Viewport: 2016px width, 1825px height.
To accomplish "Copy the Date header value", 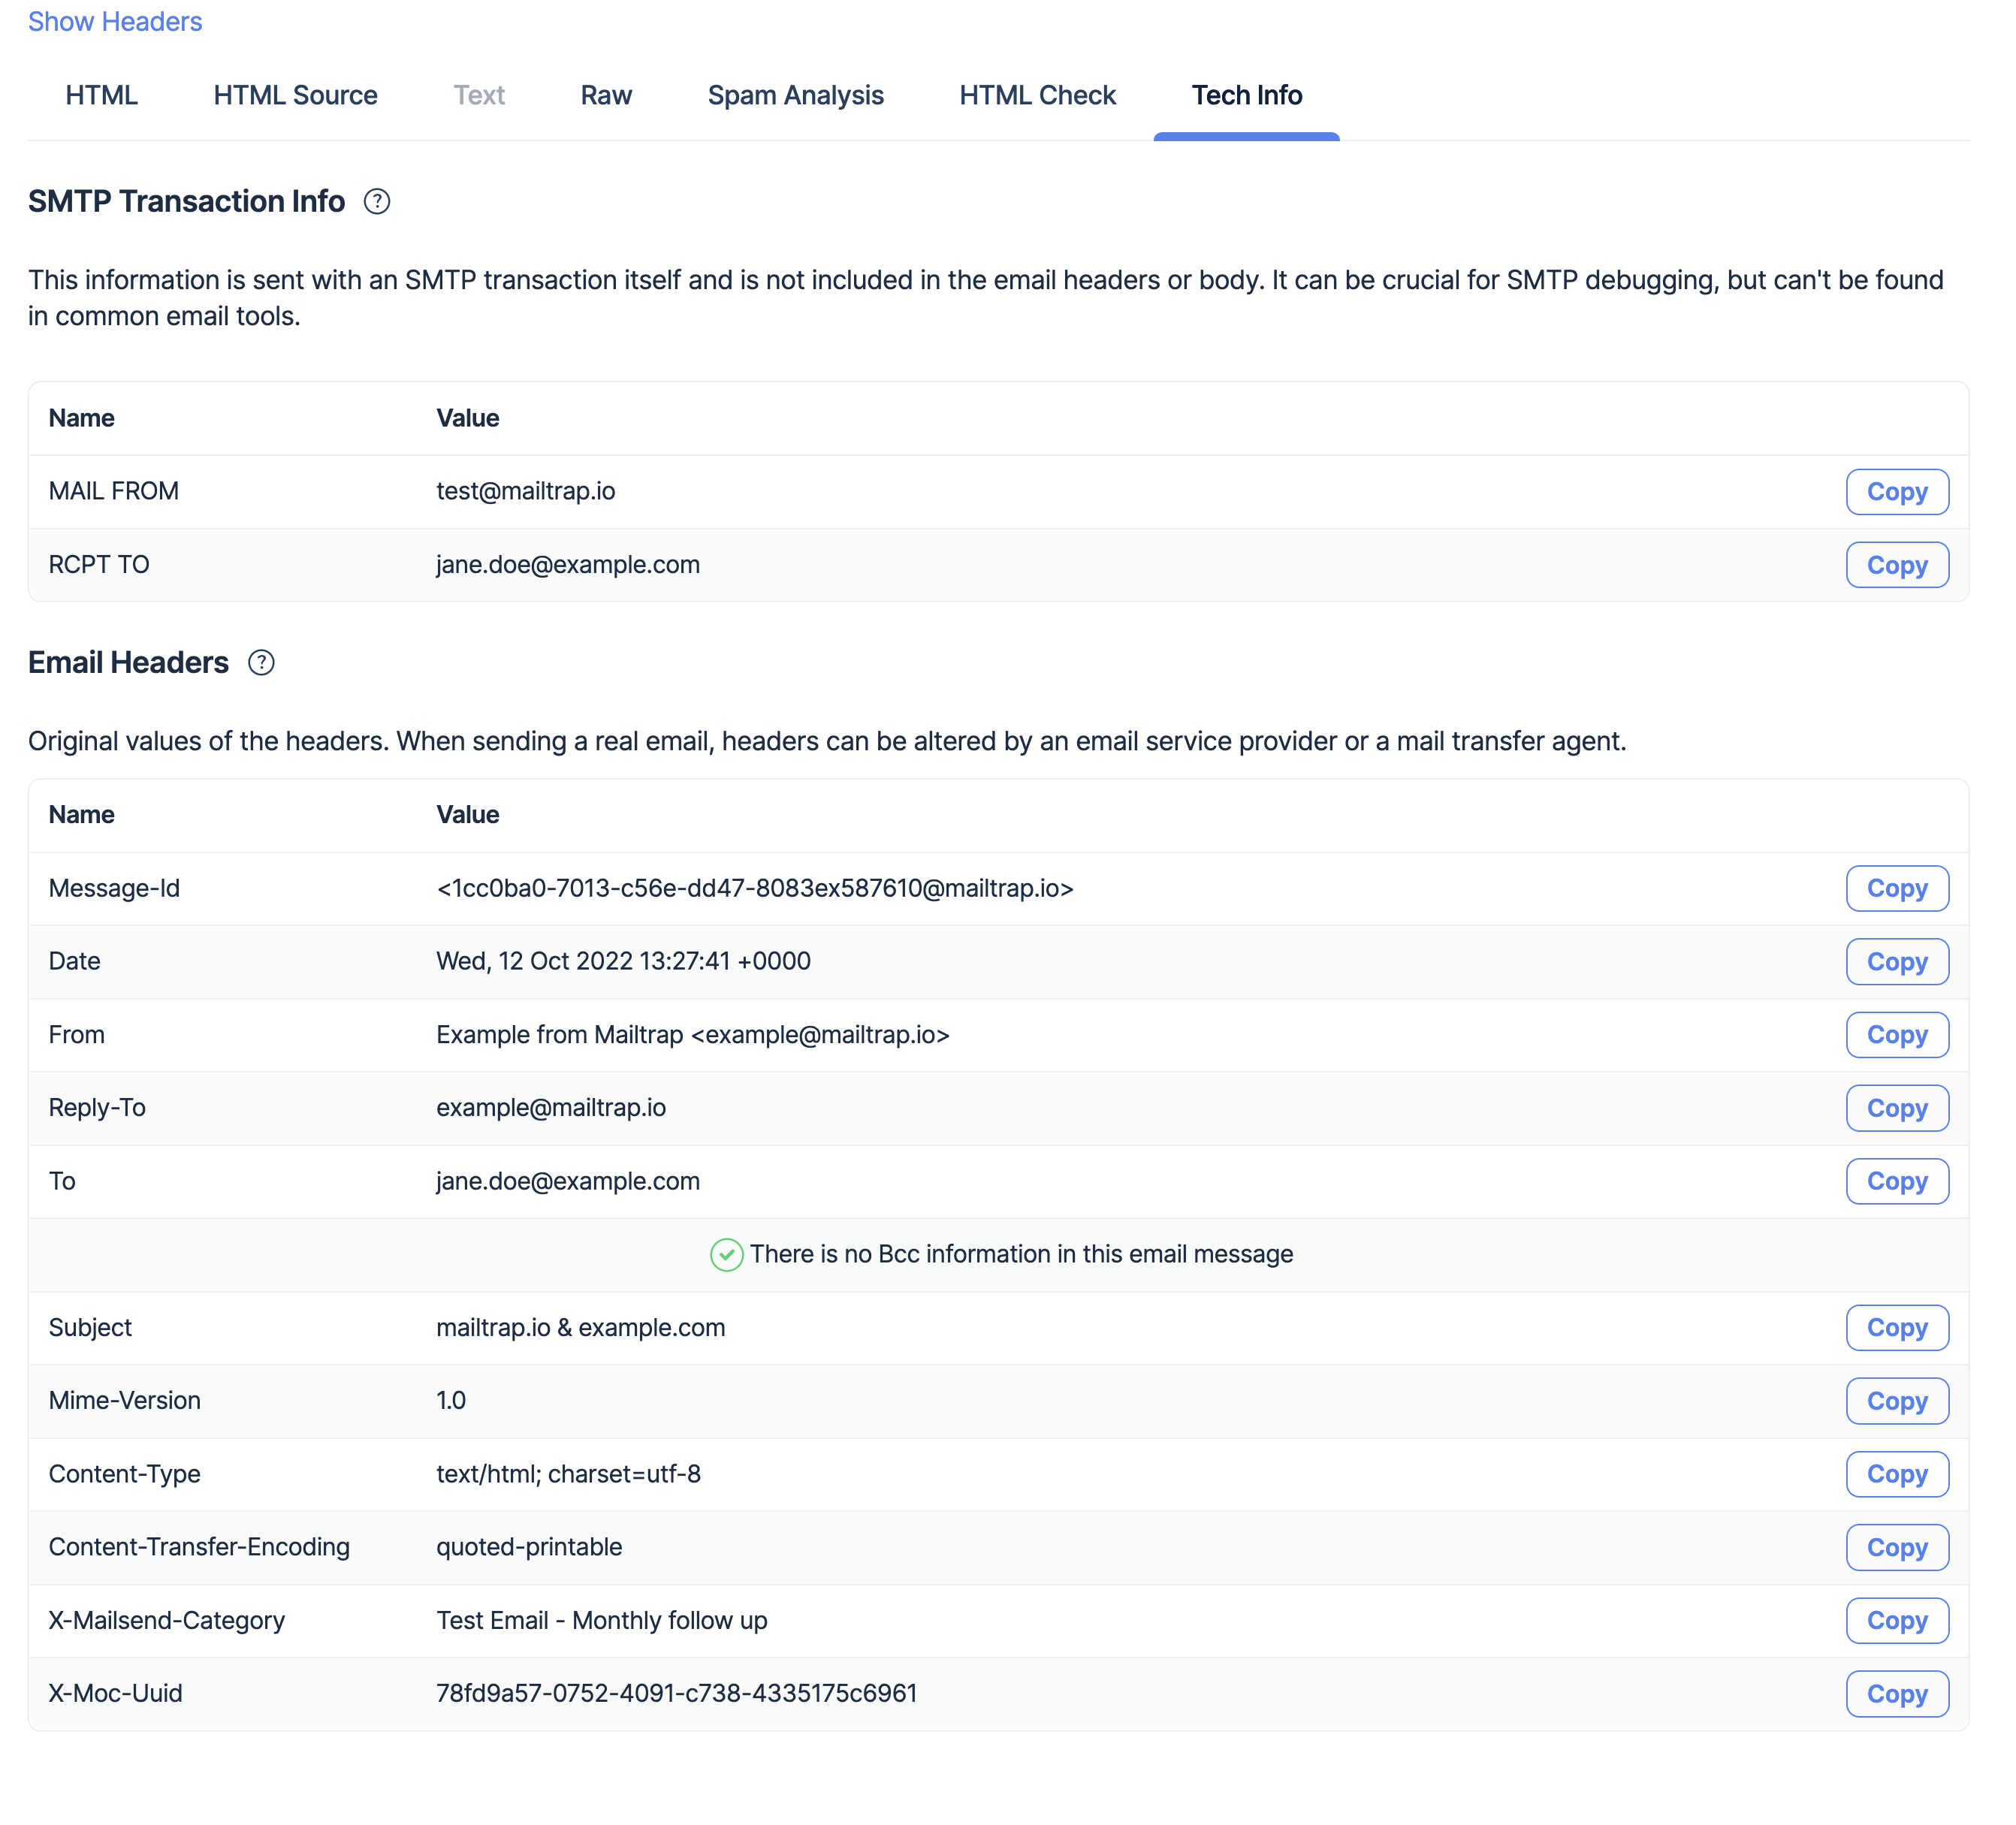I will click(x=1896, y=961).
